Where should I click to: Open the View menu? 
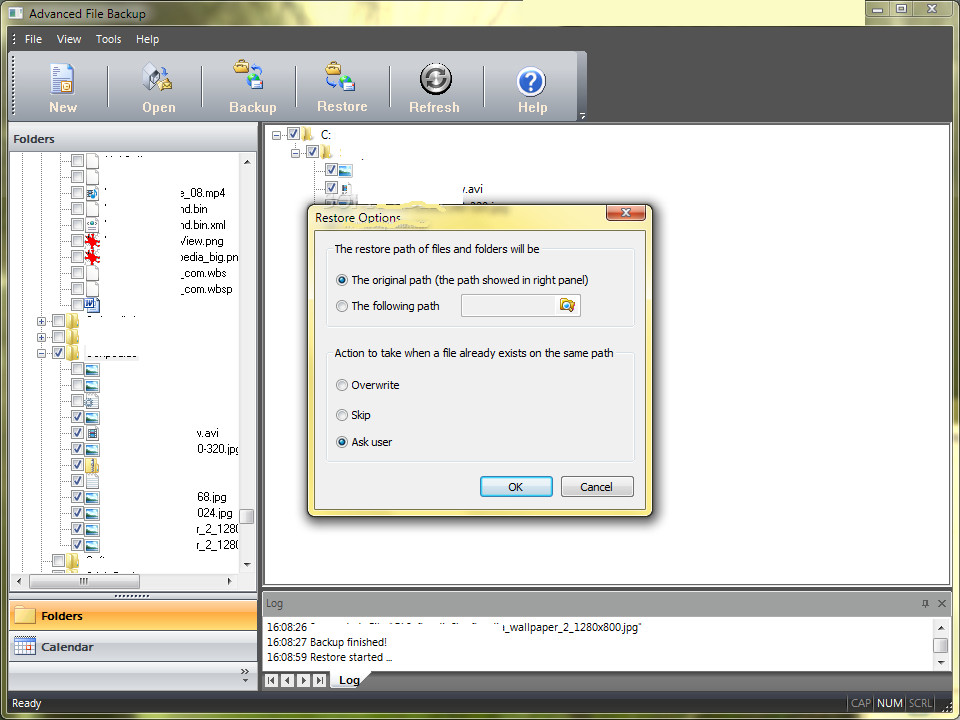tap(69, 39)
